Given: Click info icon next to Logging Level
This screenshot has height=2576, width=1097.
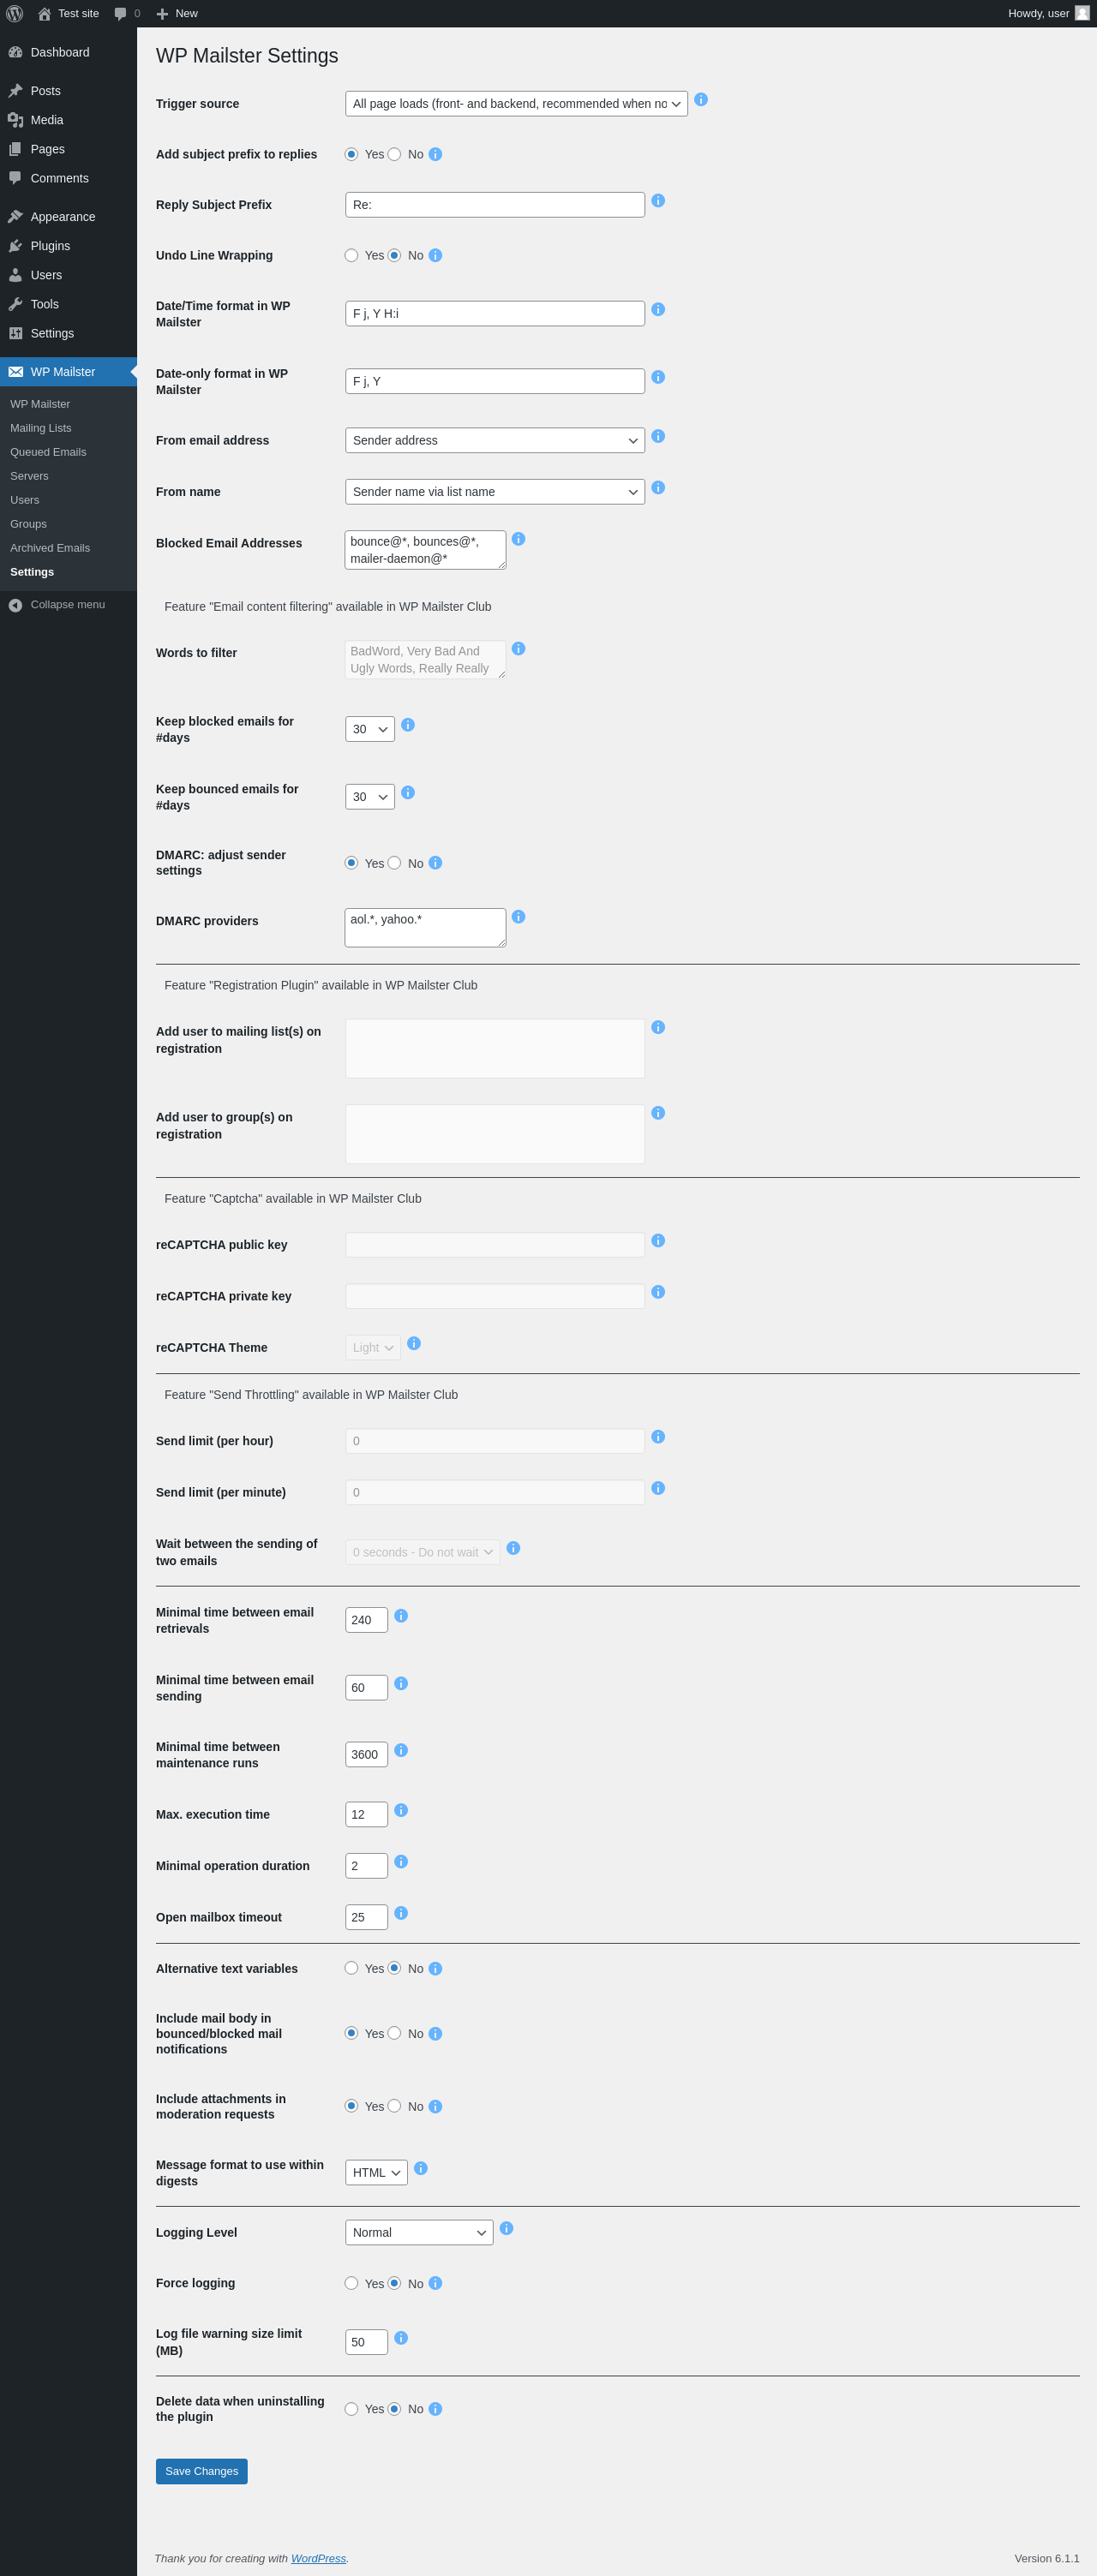Looking at the screenshot, I should pyautogui.click(x=507, y=2228).
